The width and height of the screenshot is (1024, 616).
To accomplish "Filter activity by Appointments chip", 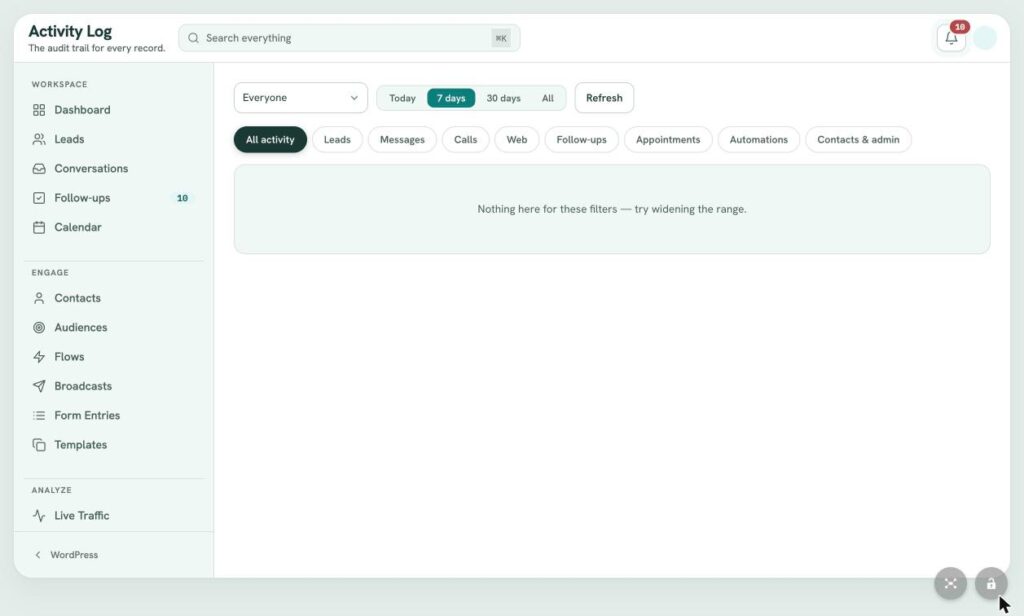I will (x=667, y=140).
